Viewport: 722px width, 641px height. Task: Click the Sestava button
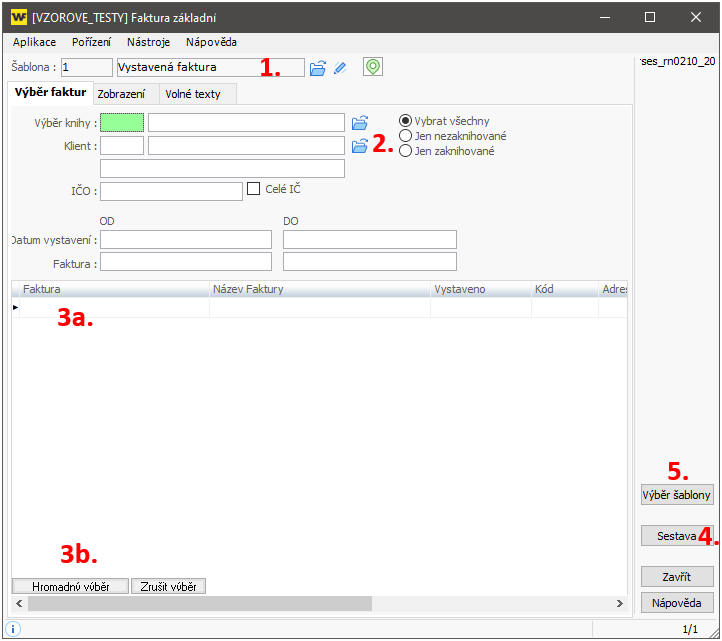[x=677, y=536]
